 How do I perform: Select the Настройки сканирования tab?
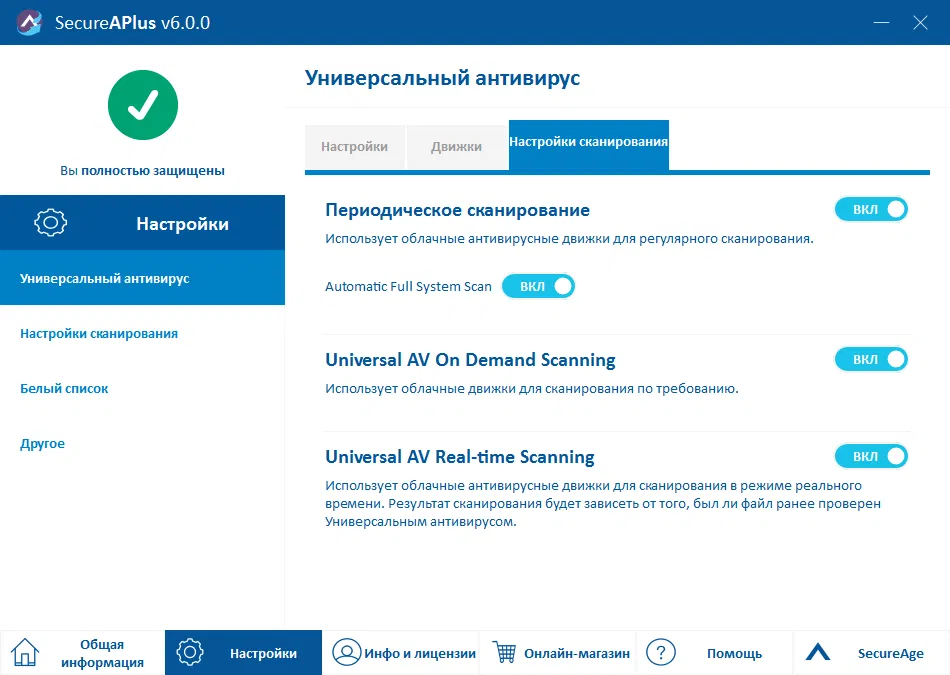coord(589,145)
